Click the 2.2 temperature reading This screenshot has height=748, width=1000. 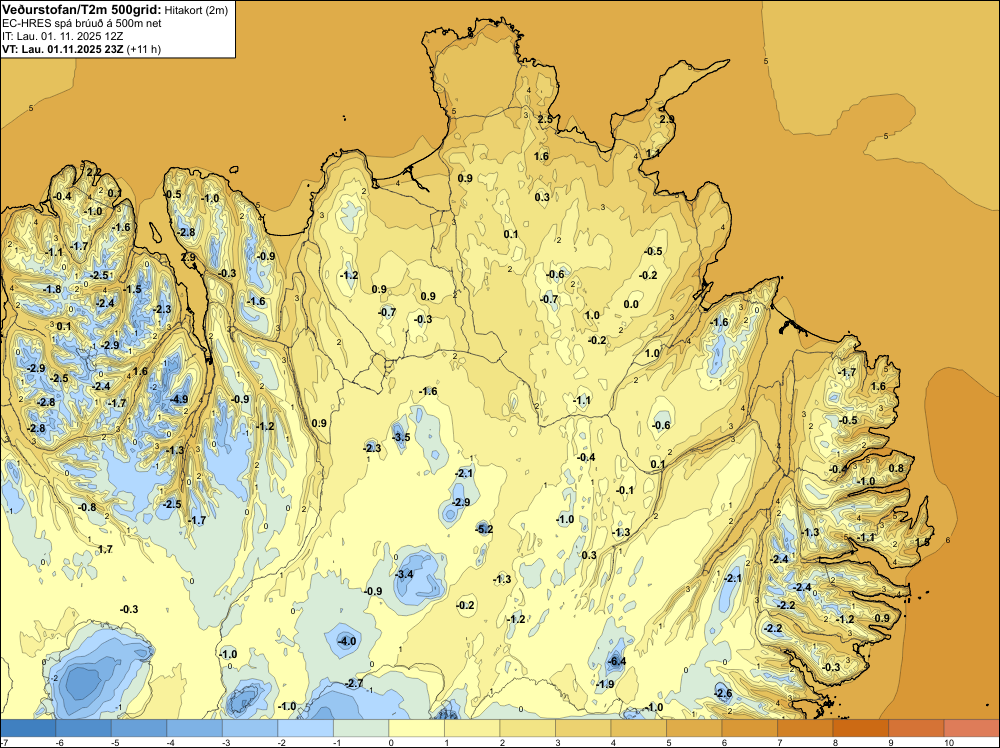[x=93, y=172]
